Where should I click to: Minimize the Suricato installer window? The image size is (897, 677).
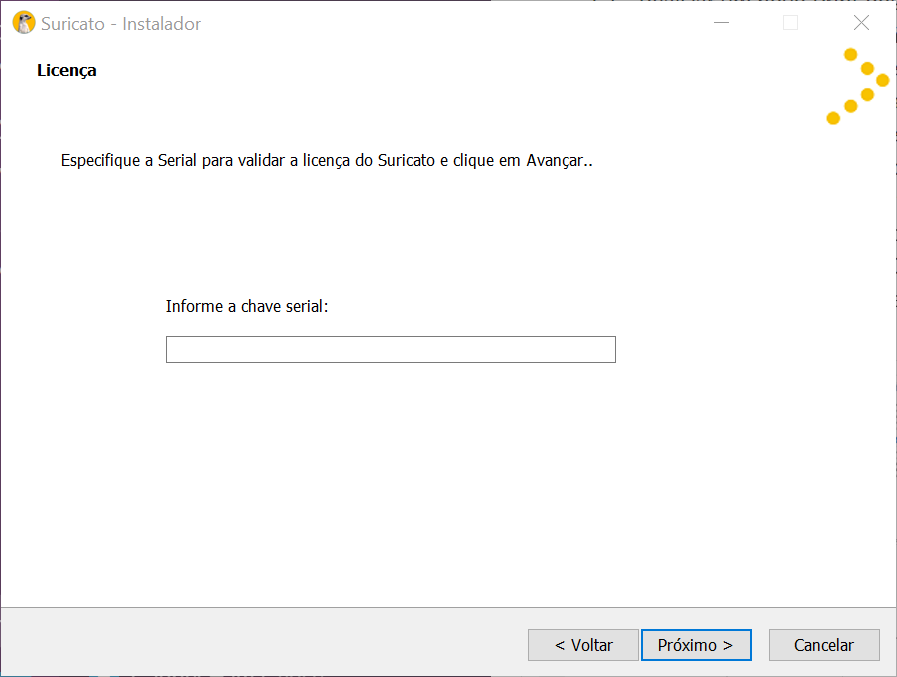(x=721, y=23)
